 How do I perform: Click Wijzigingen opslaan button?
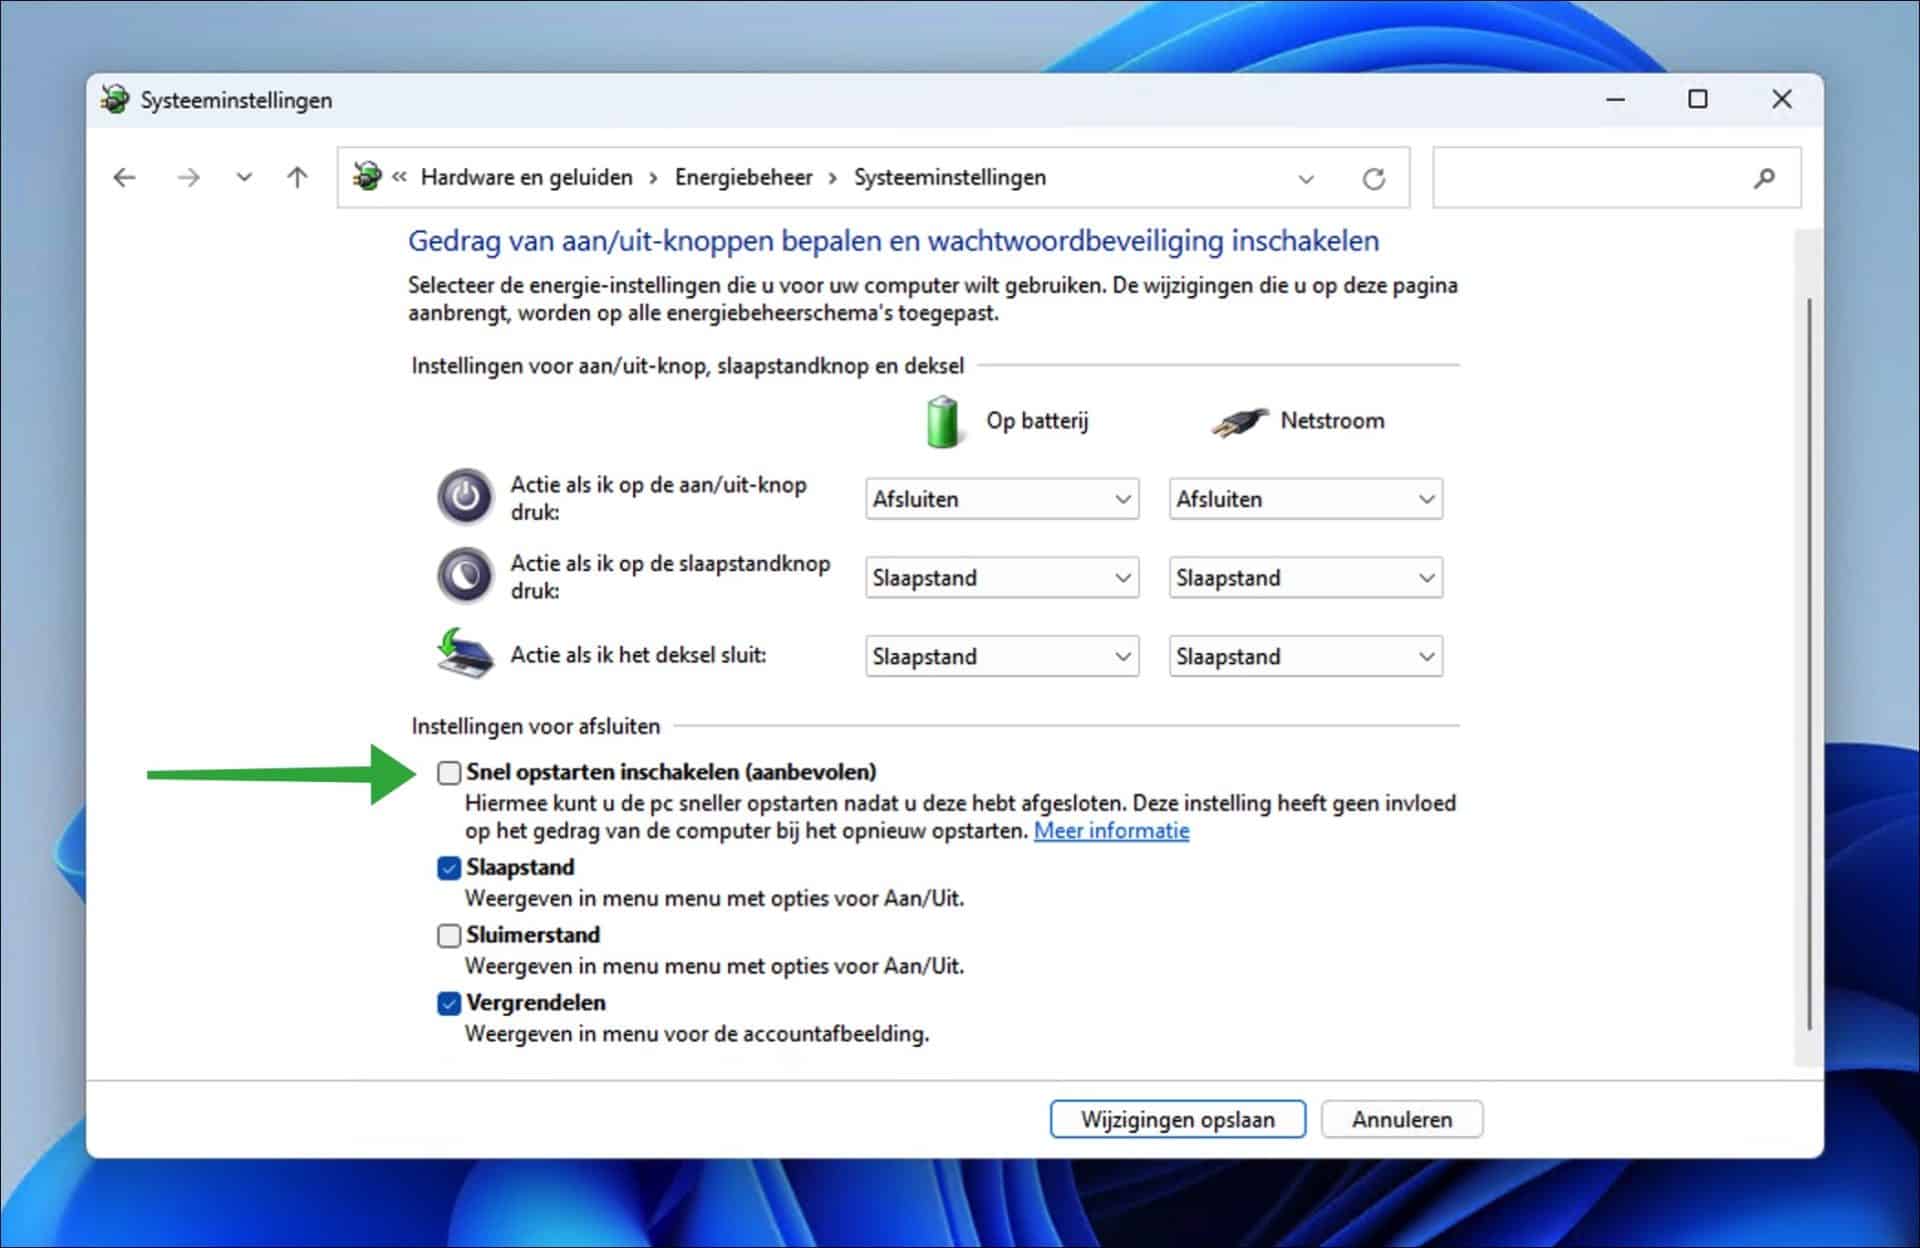tap(1177, 1119)
